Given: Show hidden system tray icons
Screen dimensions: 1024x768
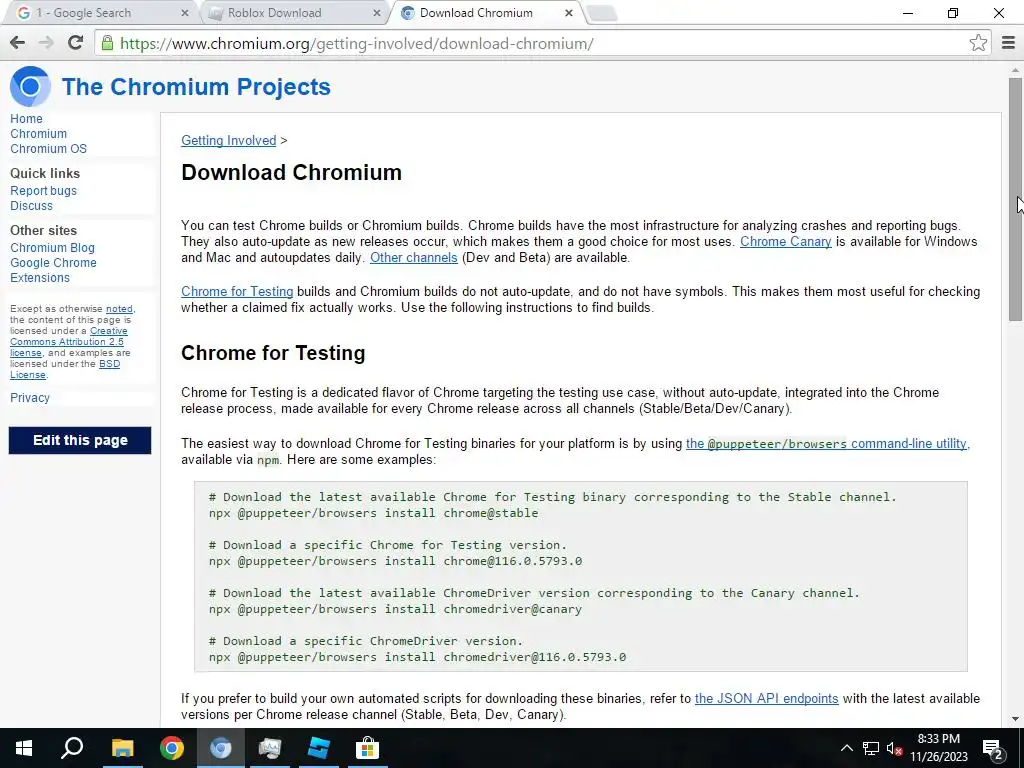Looking at the screenshot, I should click(846, 748).
